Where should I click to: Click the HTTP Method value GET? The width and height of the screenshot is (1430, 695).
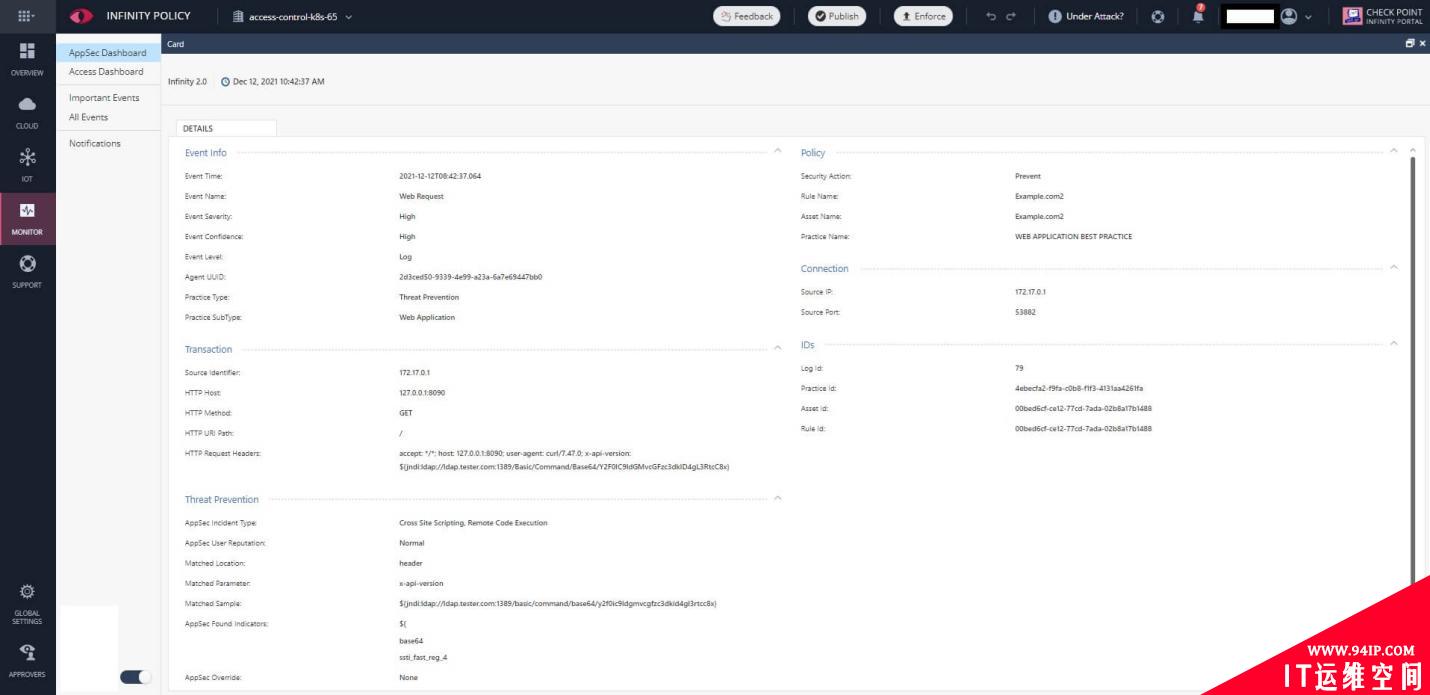(x=406, y=413)
